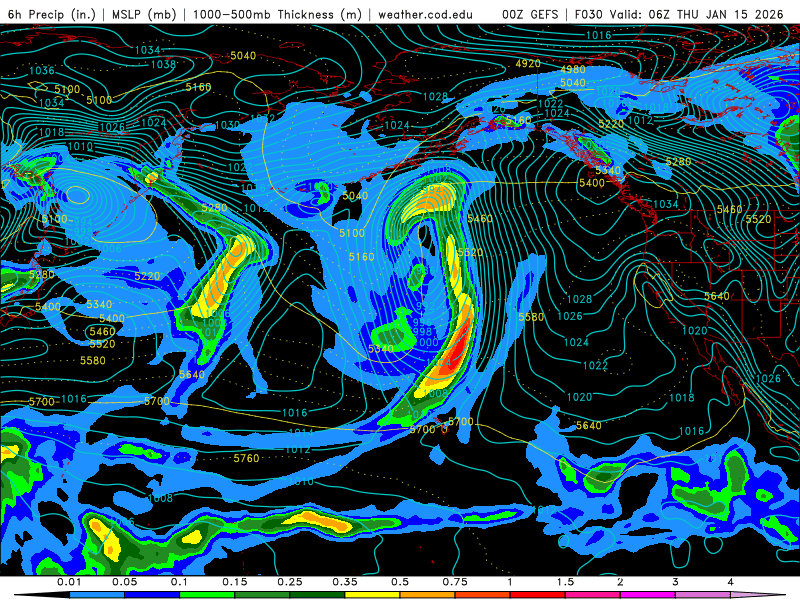800x600 pixels.
Task: Click the red 1–1.5 legend swatch
Action: click(x=538, y=595)
